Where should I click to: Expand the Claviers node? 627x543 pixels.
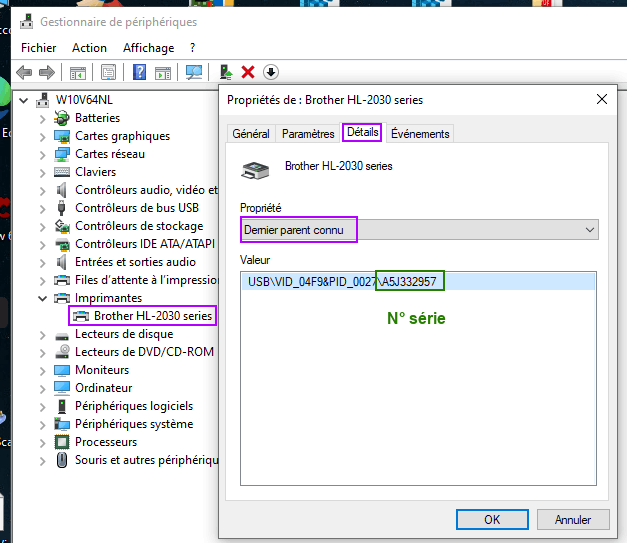click(42, 172)
